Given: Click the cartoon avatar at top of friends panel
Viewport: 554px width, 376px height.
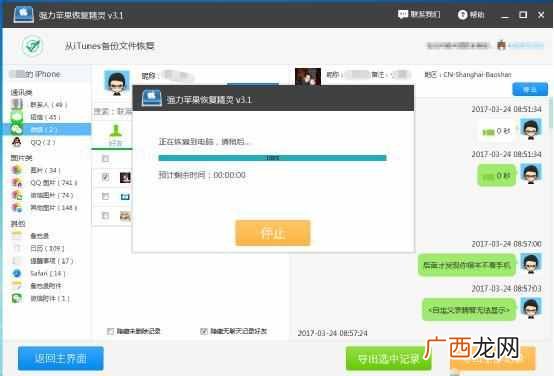Looking at the screenshot, I should pyautogui.click(x=117, y=83).
